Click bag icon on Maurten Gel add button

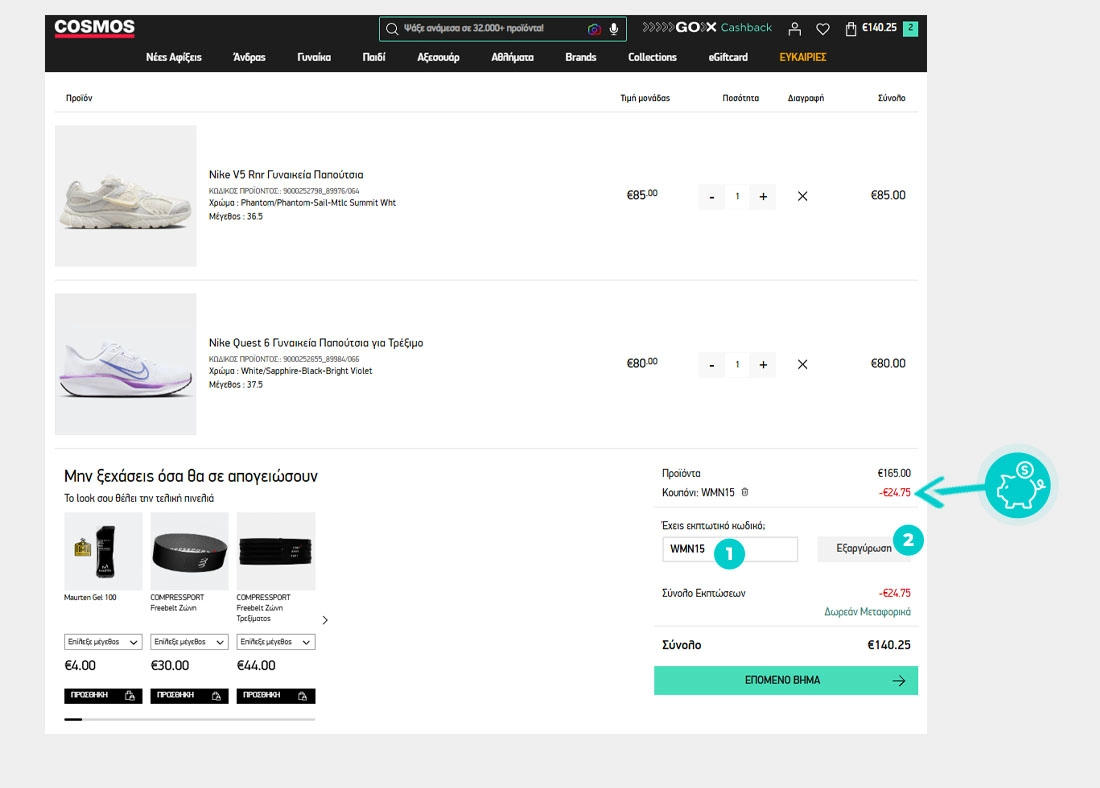pos(130,696)
